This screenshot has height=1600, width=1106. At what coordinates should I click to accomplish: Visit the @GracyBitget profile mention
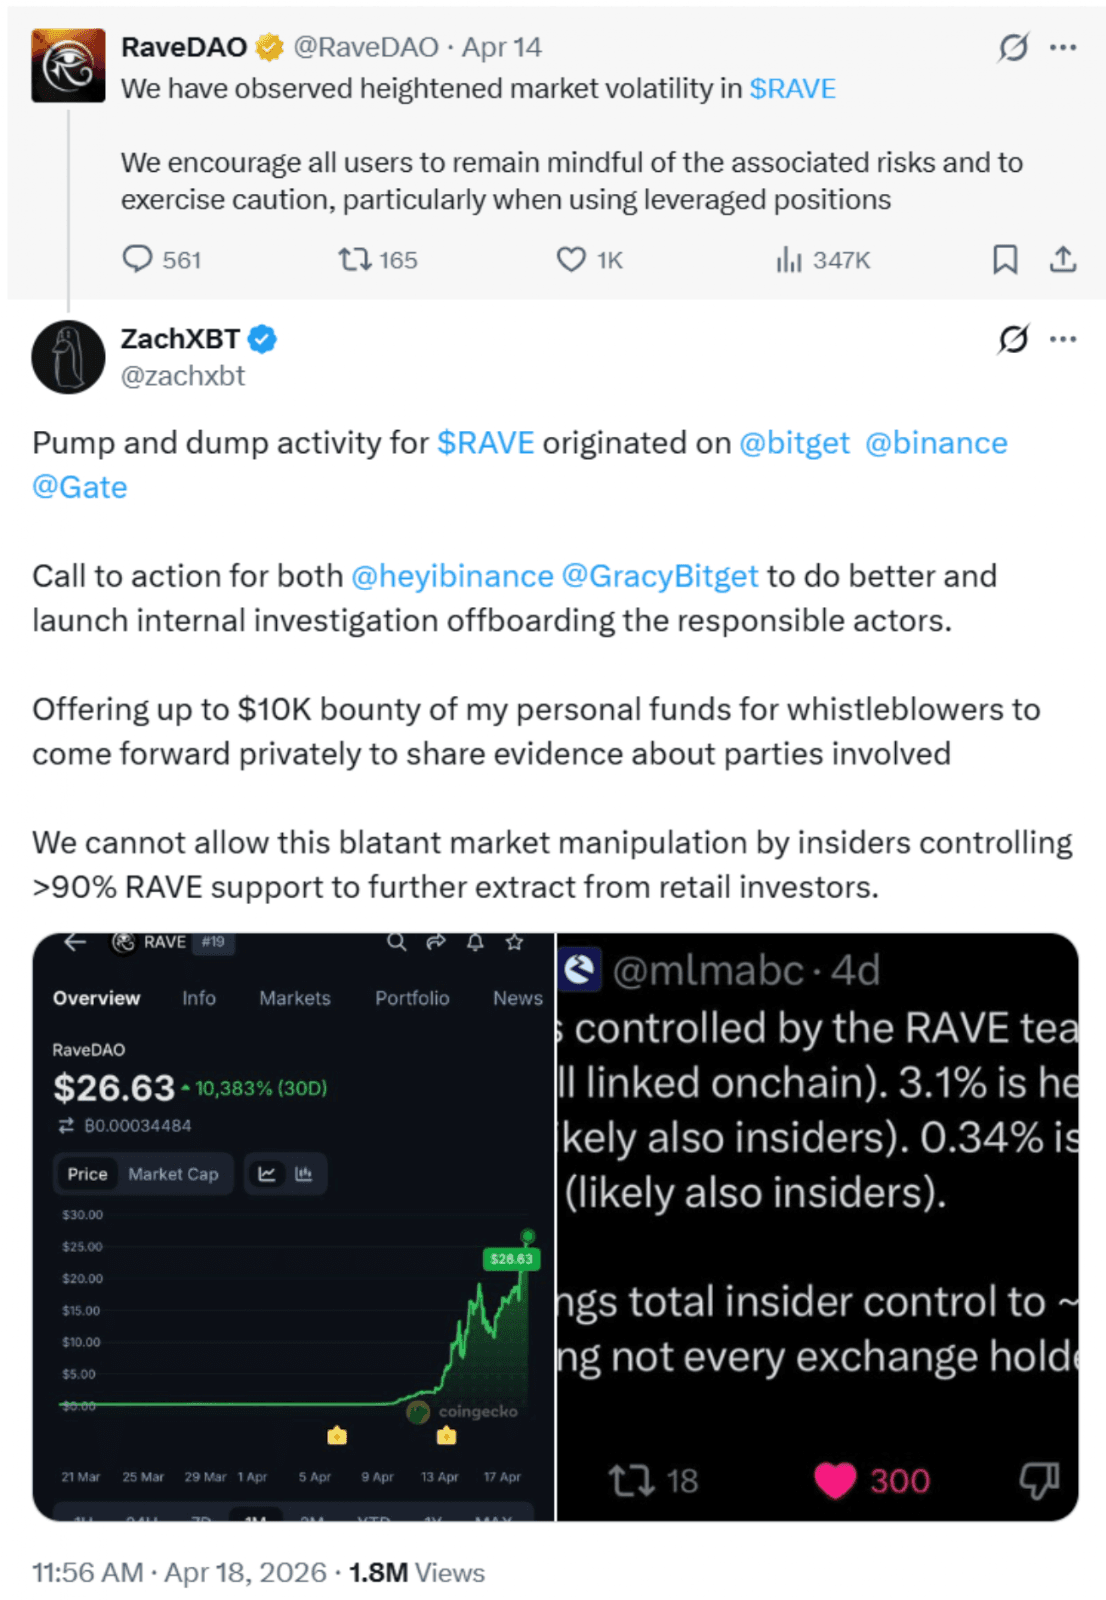pos(660,576)
